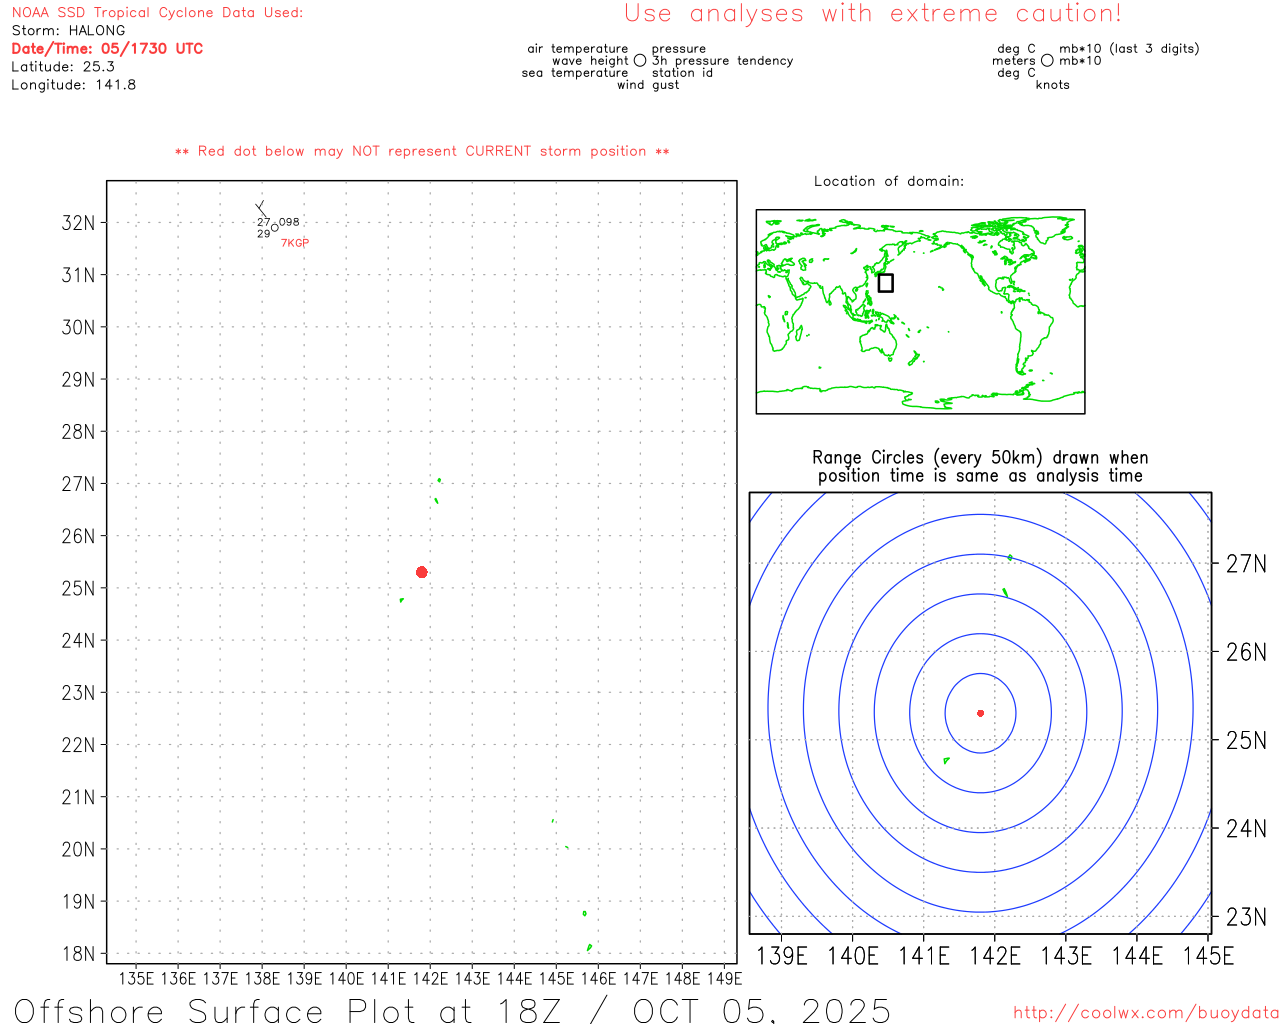
Task: Click the 25N label on main map axis
Action: [x=78, y=588]
